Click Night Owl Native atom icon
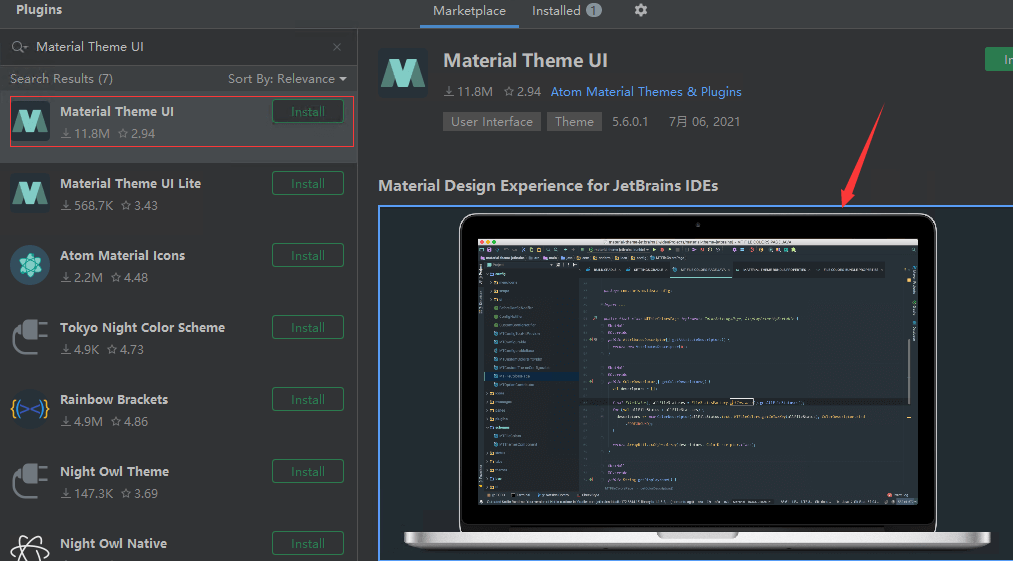1013x561 pixels. point(30,548)
